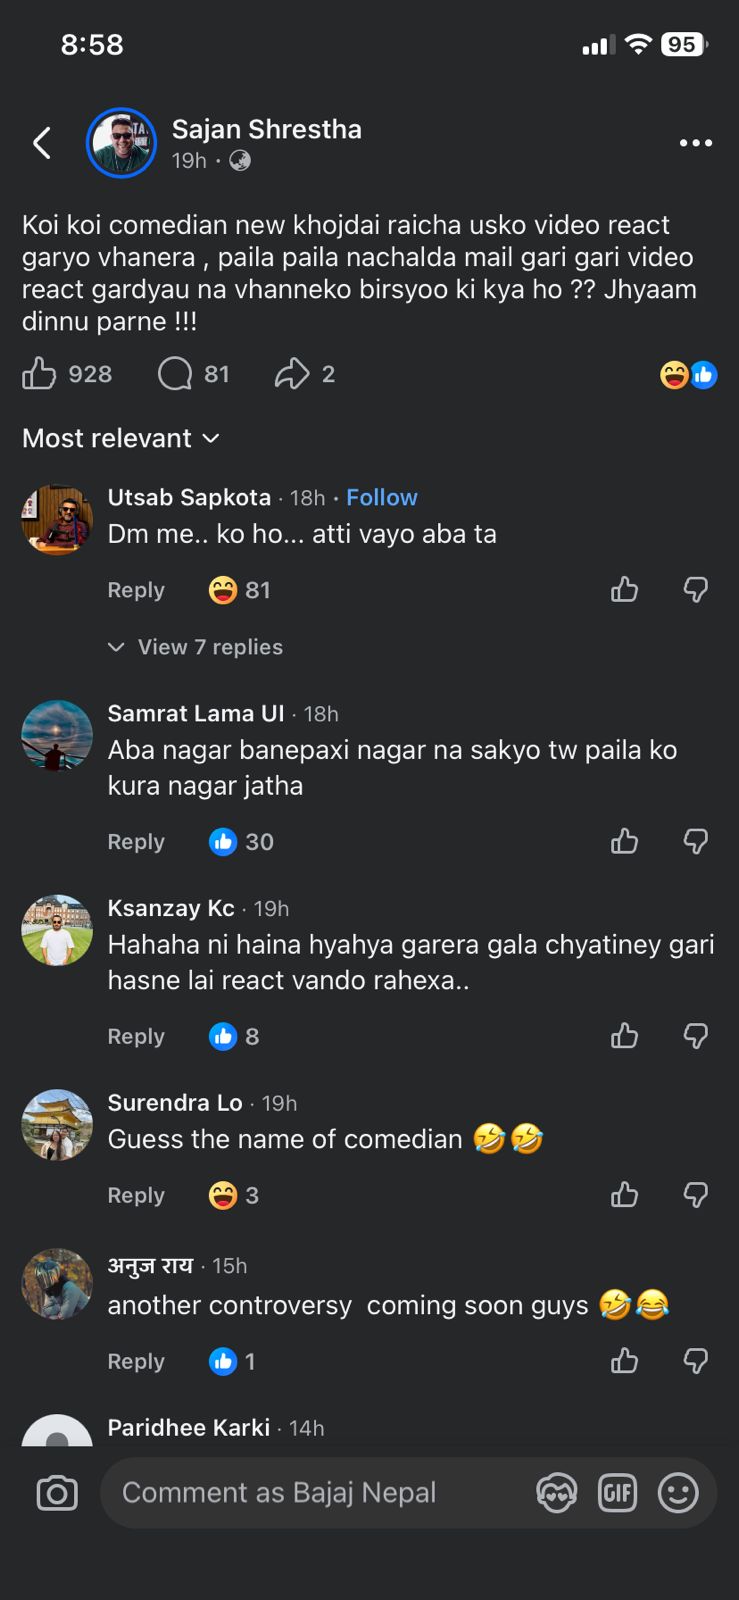
Task: Reply to Ksanzay Kc's comment
Action: pyautogui.click(x=136, y=1036)
